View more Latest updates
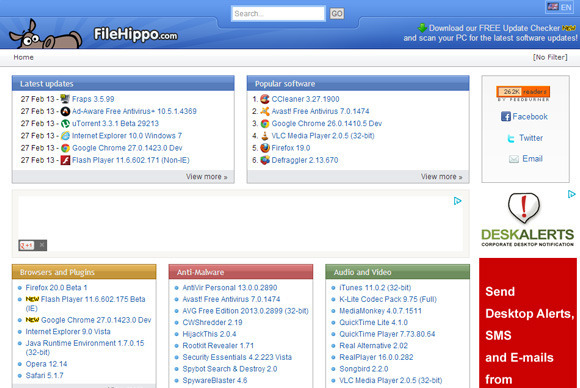Screen dimensions: 580x388 pyautogui.click(x=207, y=177)
